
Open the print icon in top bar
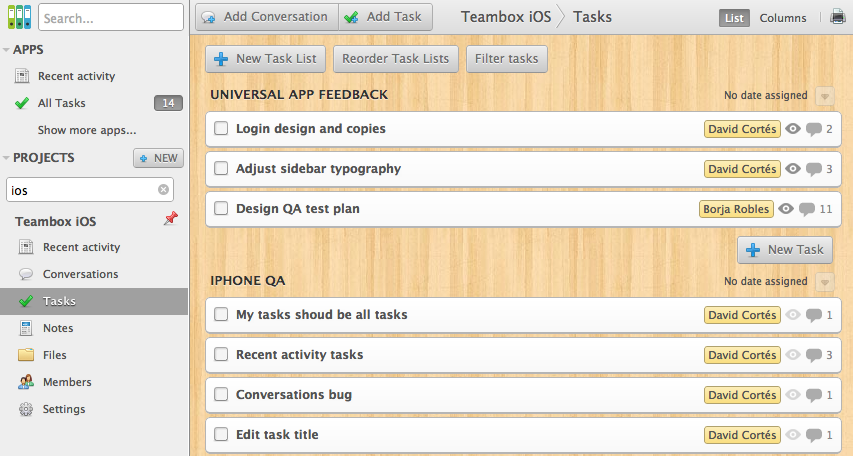(x=838, y=17)
